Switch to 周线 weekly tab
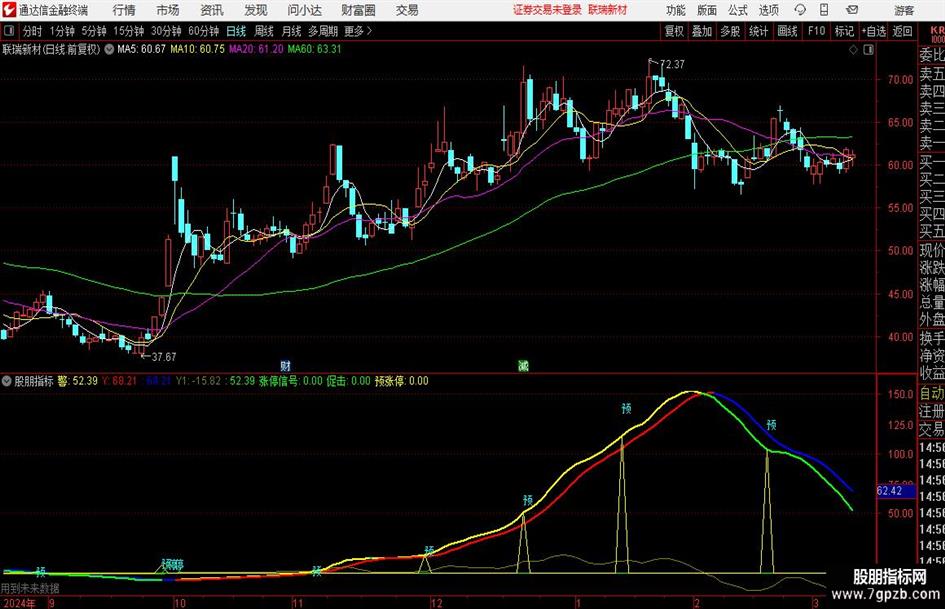The width and height of the screenshot is (945, 609). tap(264, 31)
